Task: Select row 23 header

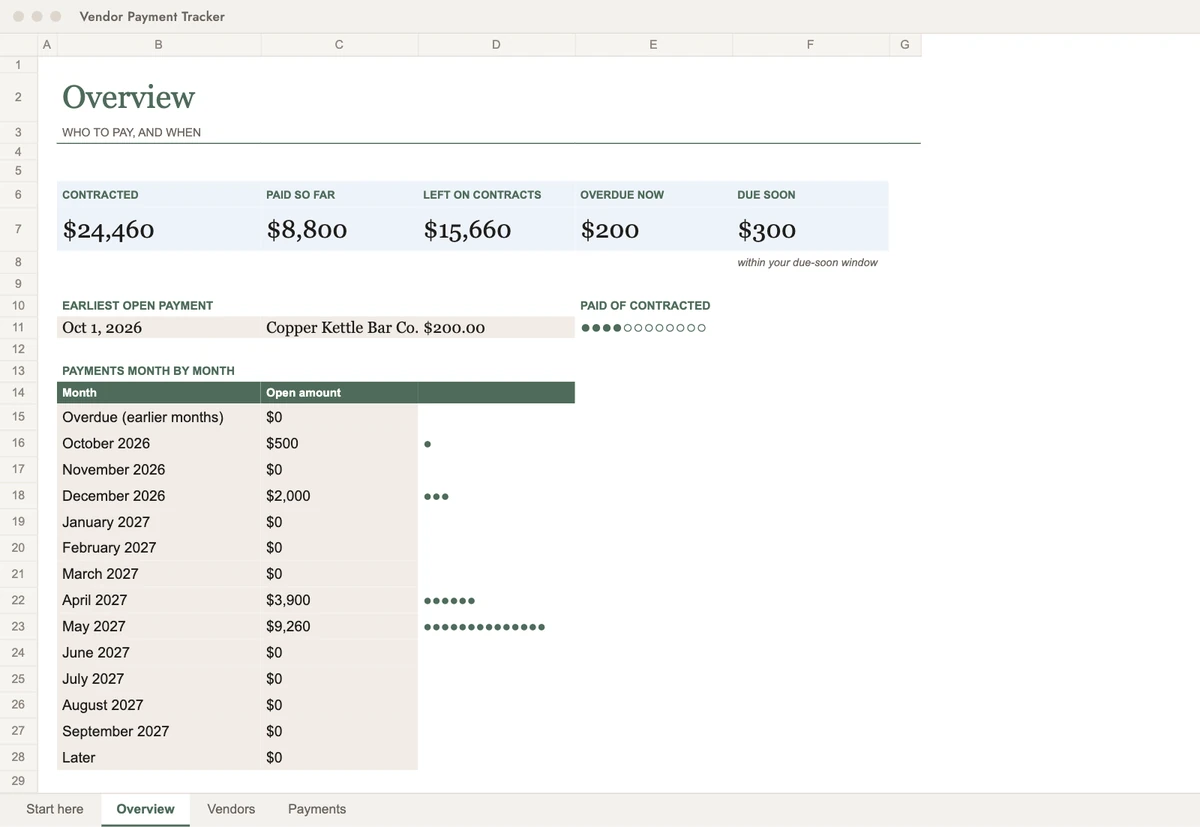Action: [18, 626]
